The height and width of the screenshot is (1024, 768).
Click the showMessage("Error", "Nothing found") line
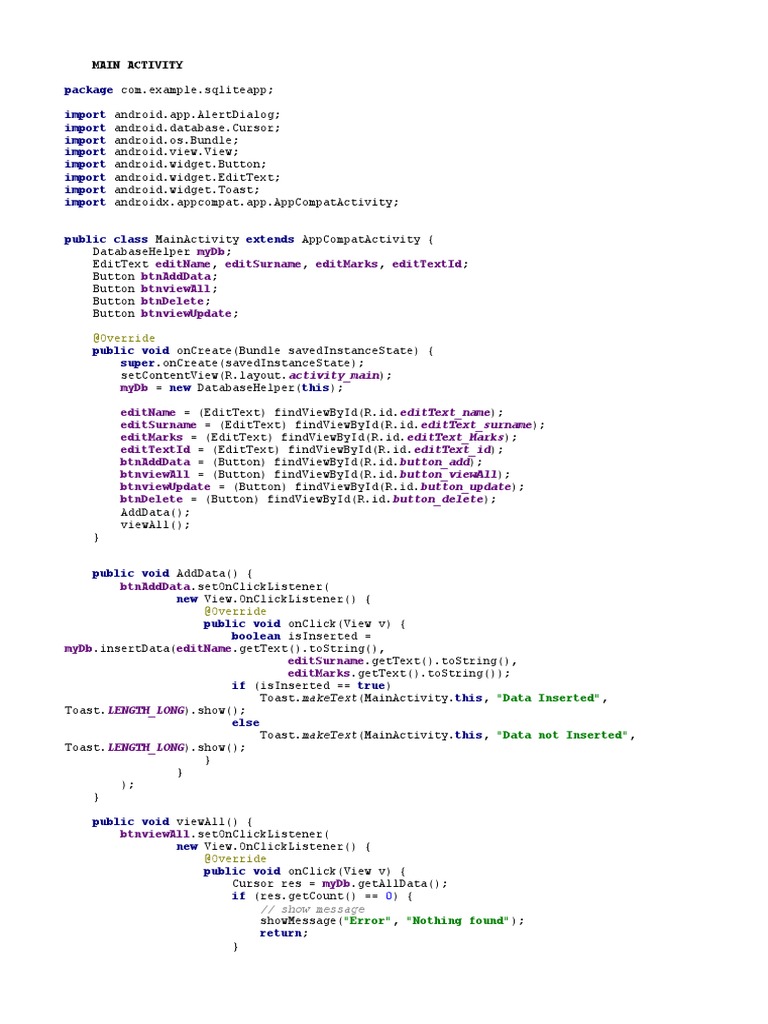pos(392,921)
